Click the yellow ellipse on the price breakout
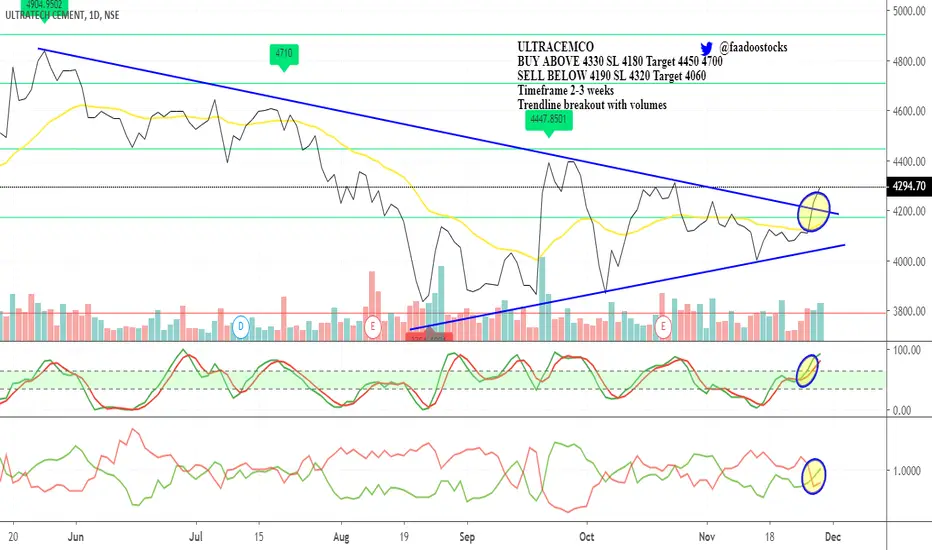The image size is (932, 550). [814, 211]
